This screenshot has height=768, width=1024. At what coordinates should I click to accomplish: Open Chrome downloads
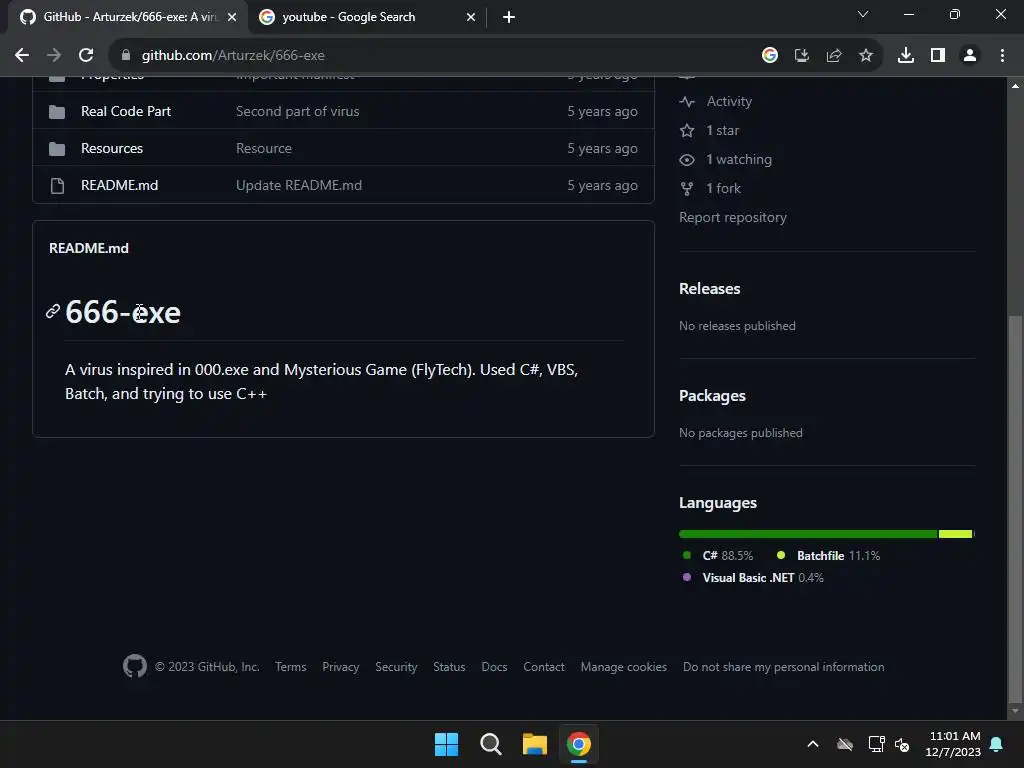pyautogui.click(x=906, y=56)
